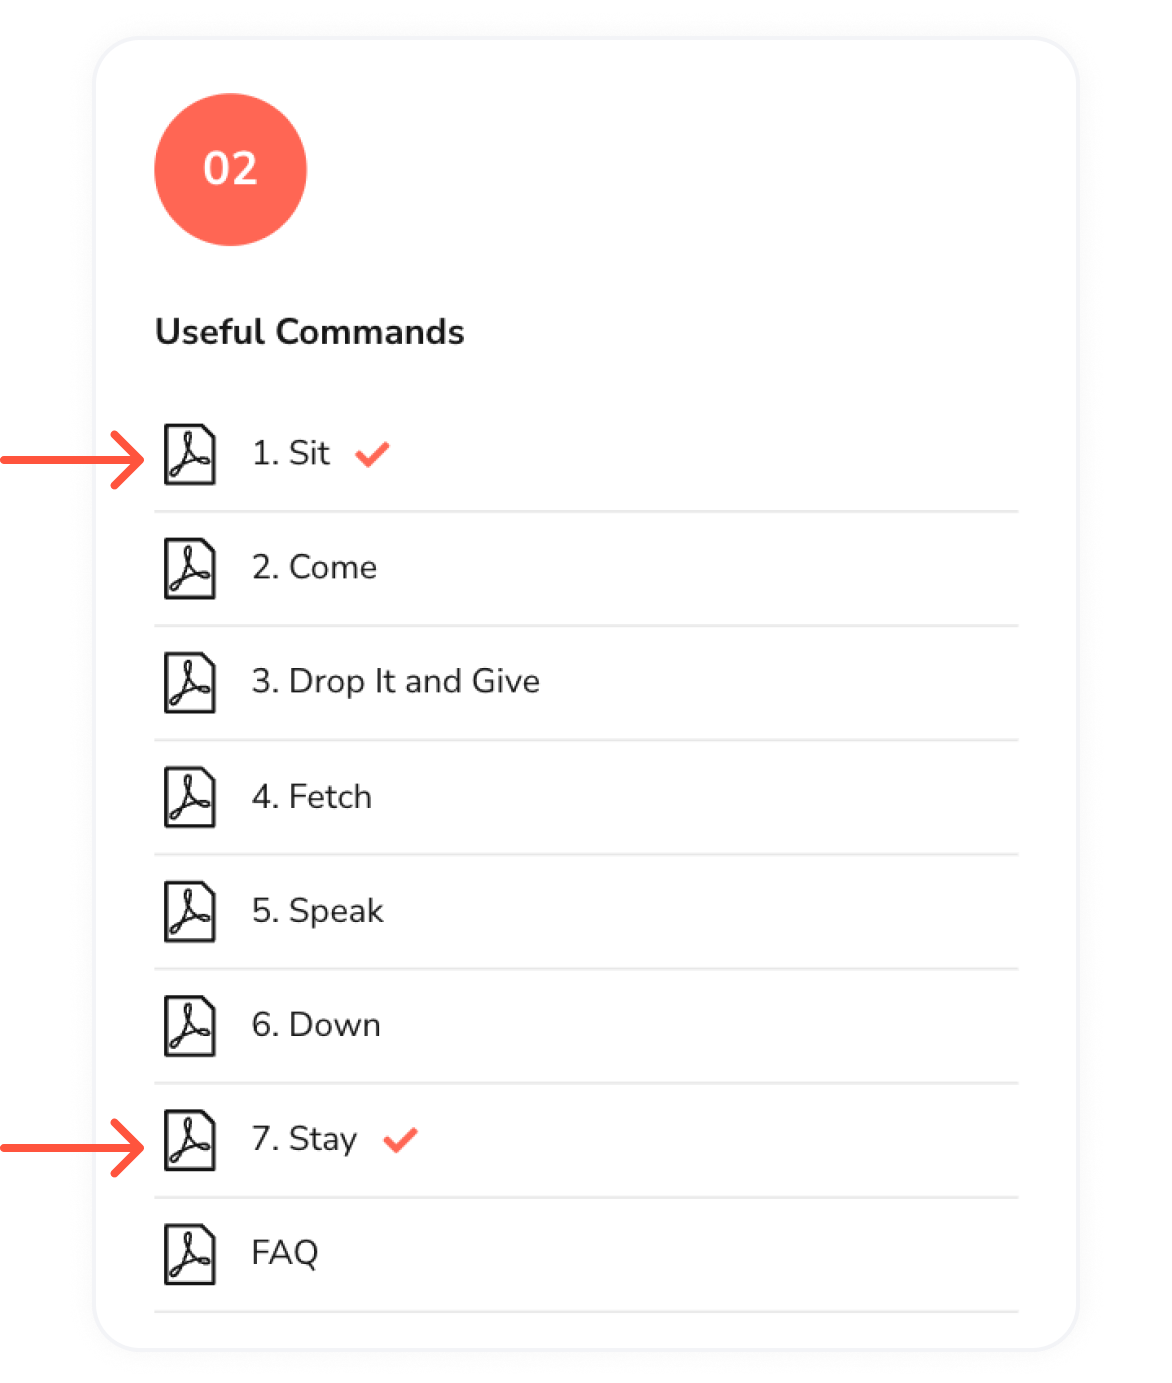Open the FAQ document link
The height and width of the screenshot is (1383, 1172).
[285, 1253]
